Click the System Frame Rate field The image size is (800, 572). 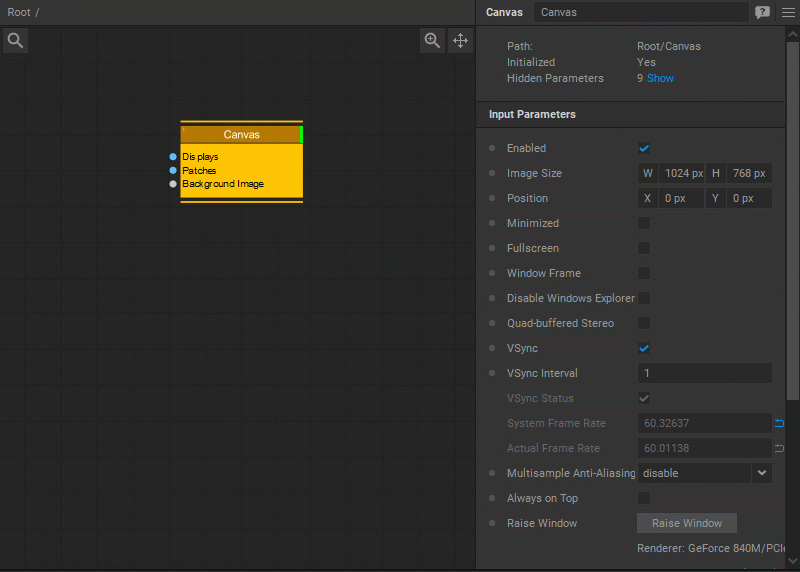click(705, 423)
